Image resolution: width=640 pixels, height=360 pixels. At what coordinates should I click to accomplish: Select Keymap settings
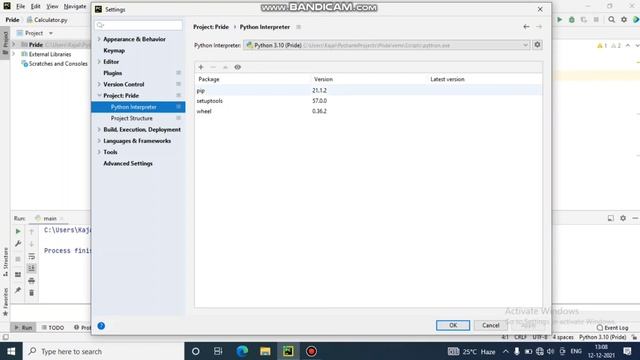[114, 51]
